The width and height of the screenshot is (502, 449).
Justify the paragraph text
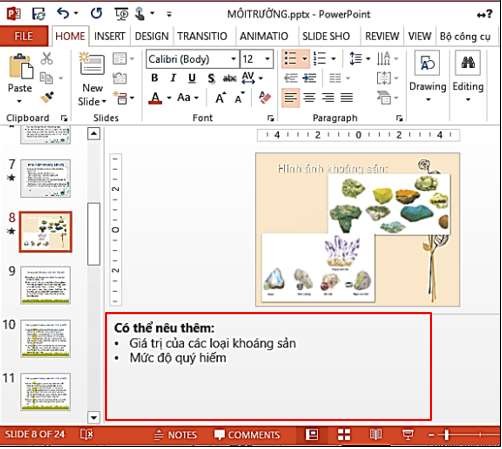tap(347, 98)
